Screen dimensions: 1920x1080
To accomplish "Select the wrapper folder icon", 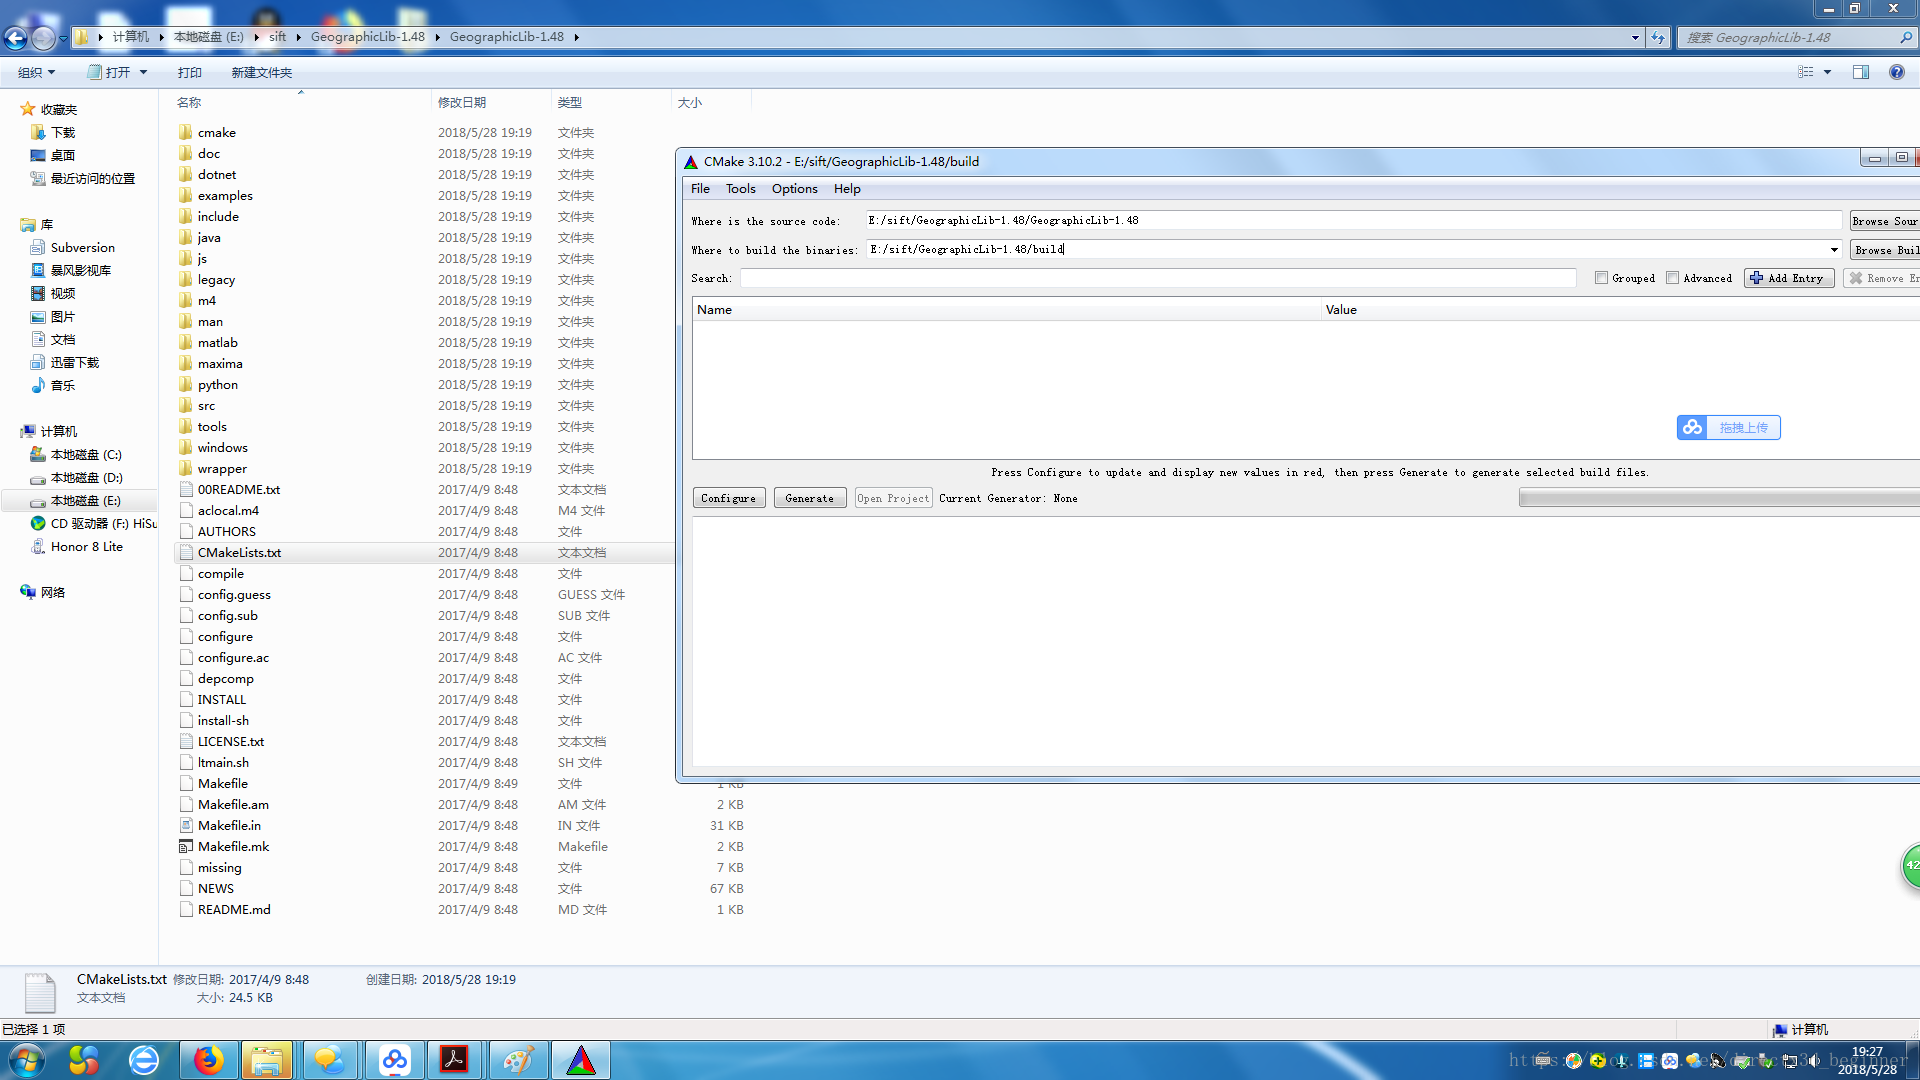I will click(x=186, y=468).
